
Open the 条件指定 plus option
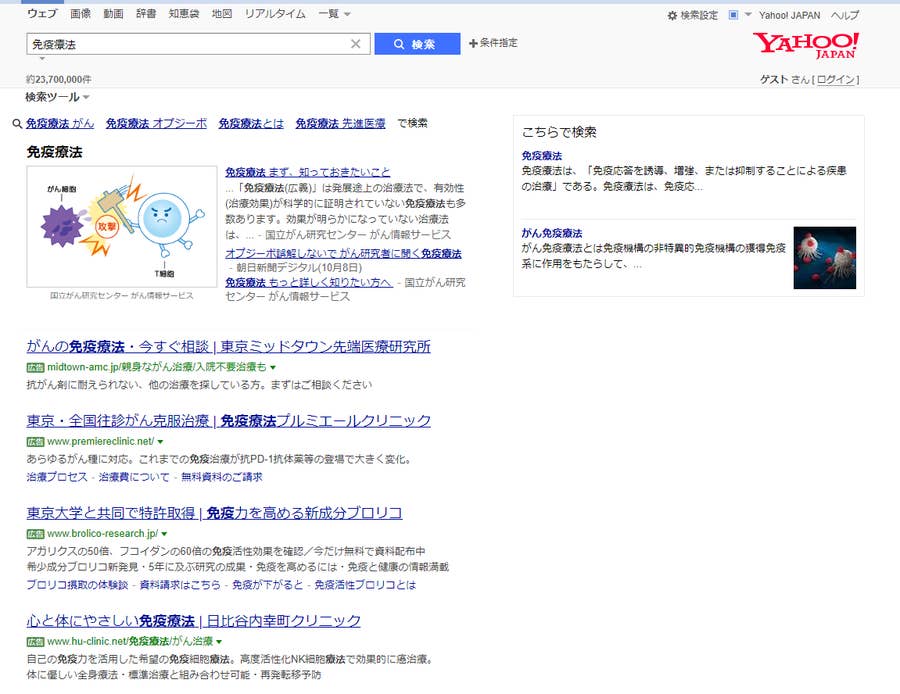pyautogui.click(x=493, y=43)
